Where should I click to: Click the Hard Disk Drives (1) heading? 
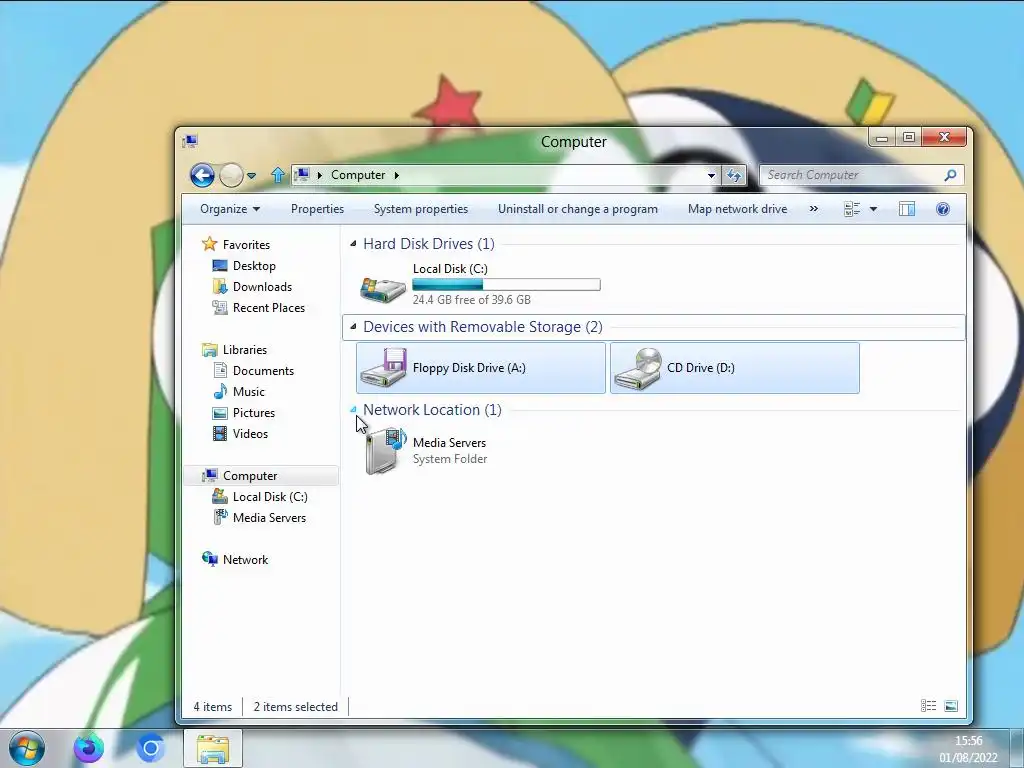tap(429, 244)
